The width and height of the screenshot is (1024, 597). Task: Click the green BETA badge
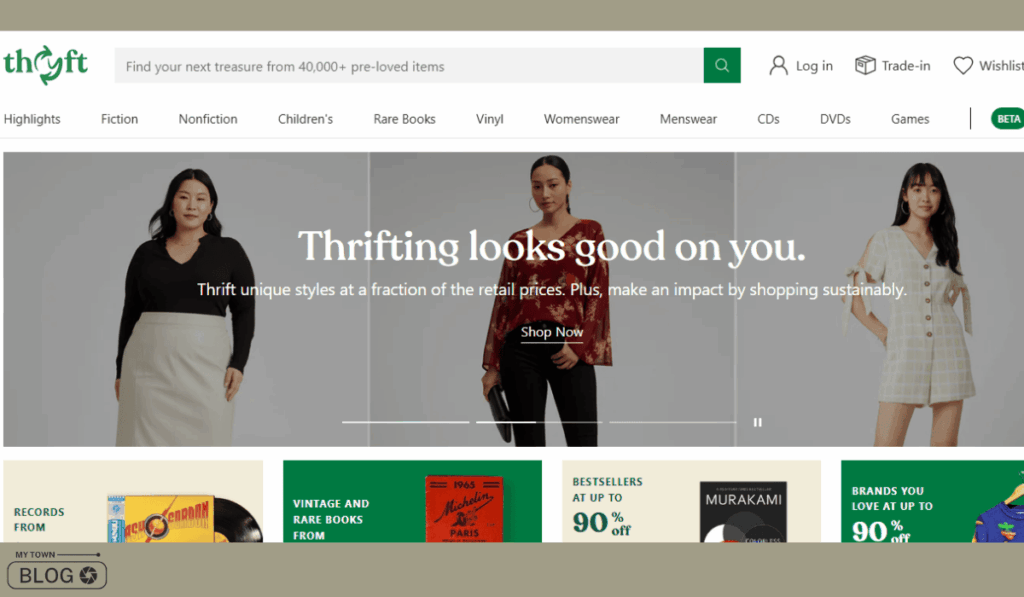pyautogui.click(x=1008, y=119)
